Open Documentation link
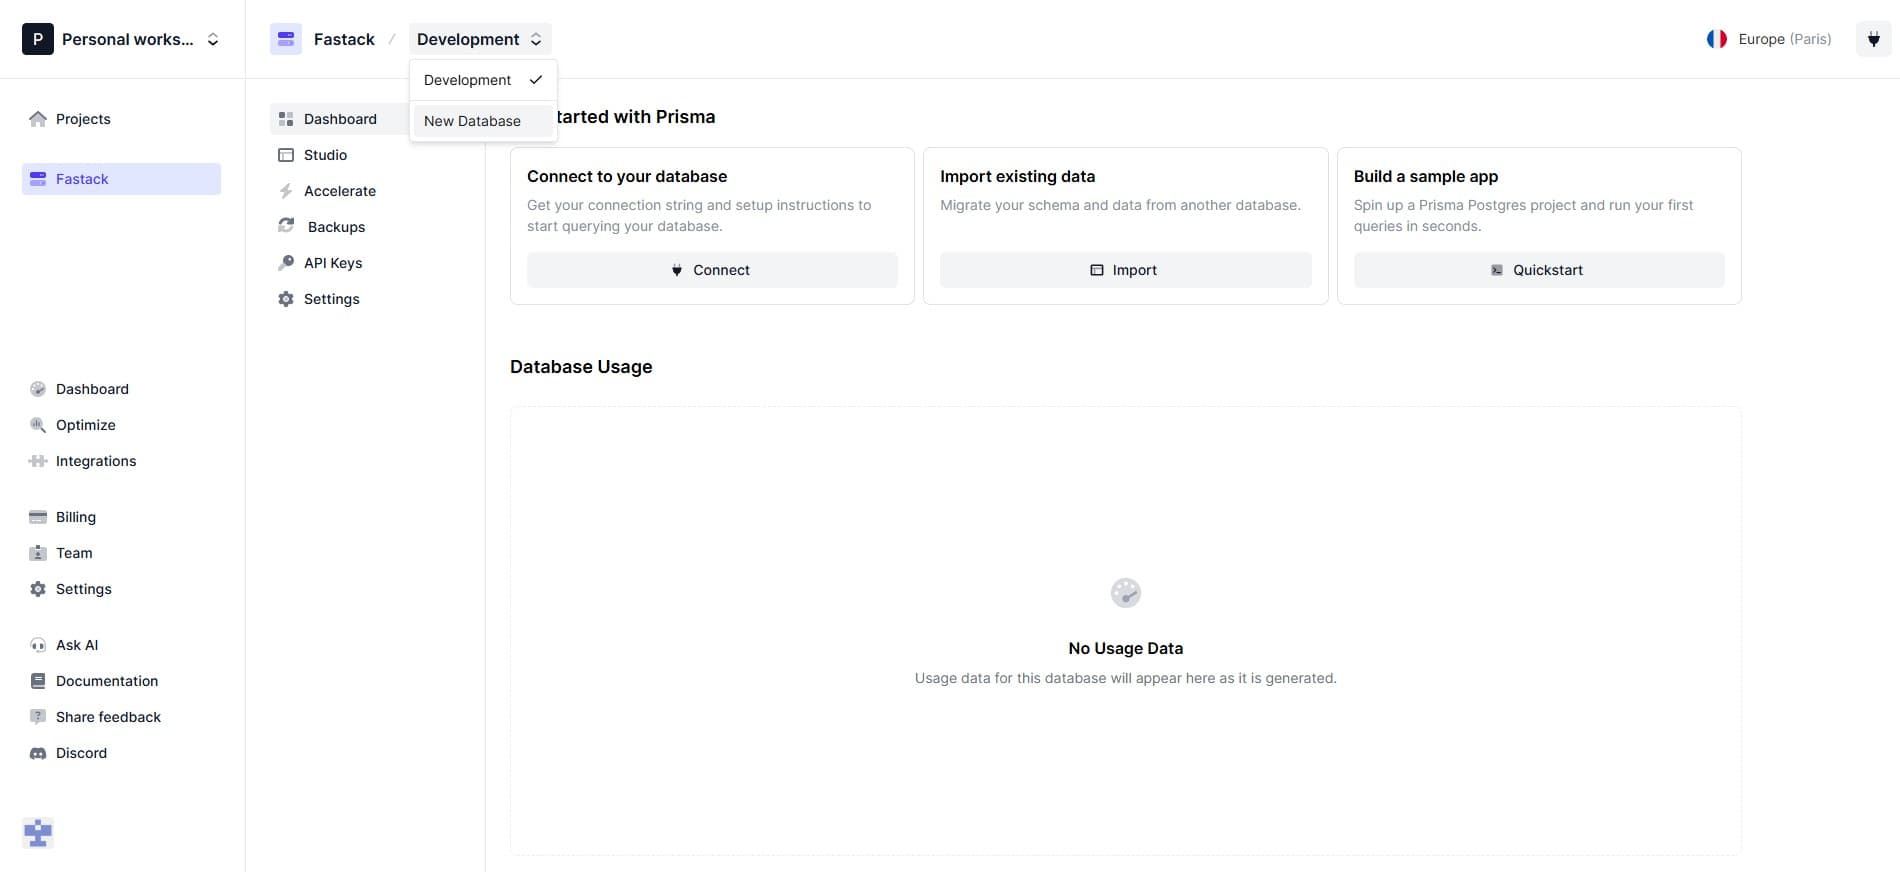The height and width of the screenshot is (872, 1900). [x=107, y=681]
